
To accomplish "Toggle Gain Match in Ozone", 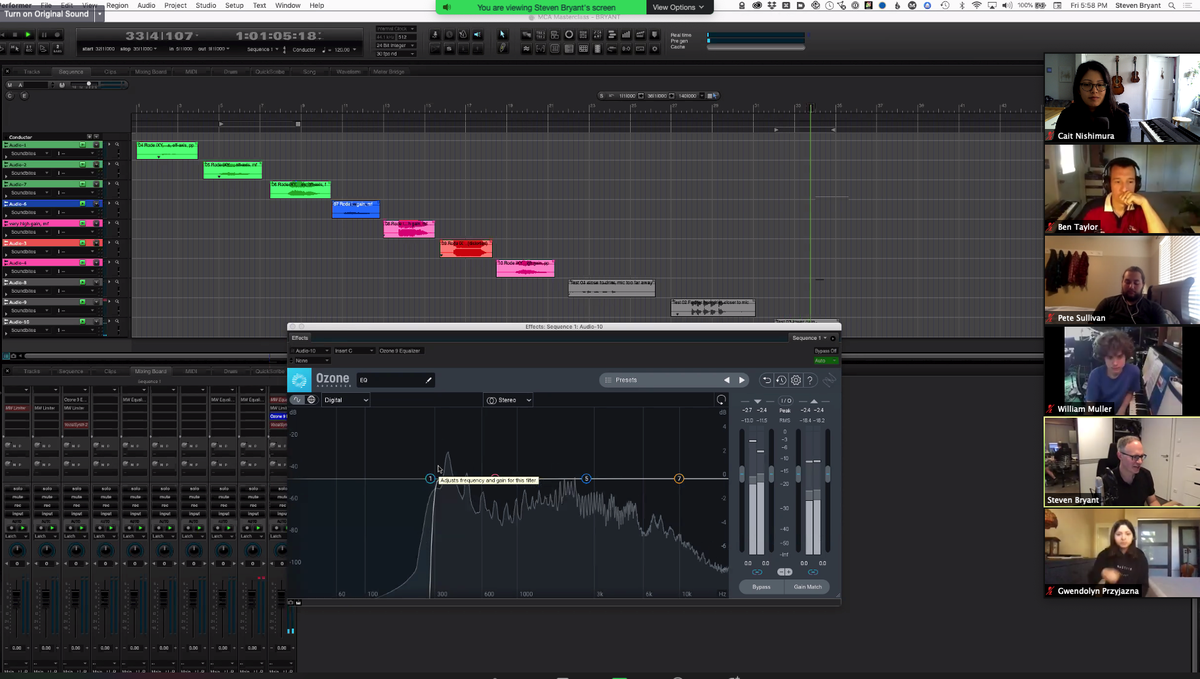I will point(807,587).
